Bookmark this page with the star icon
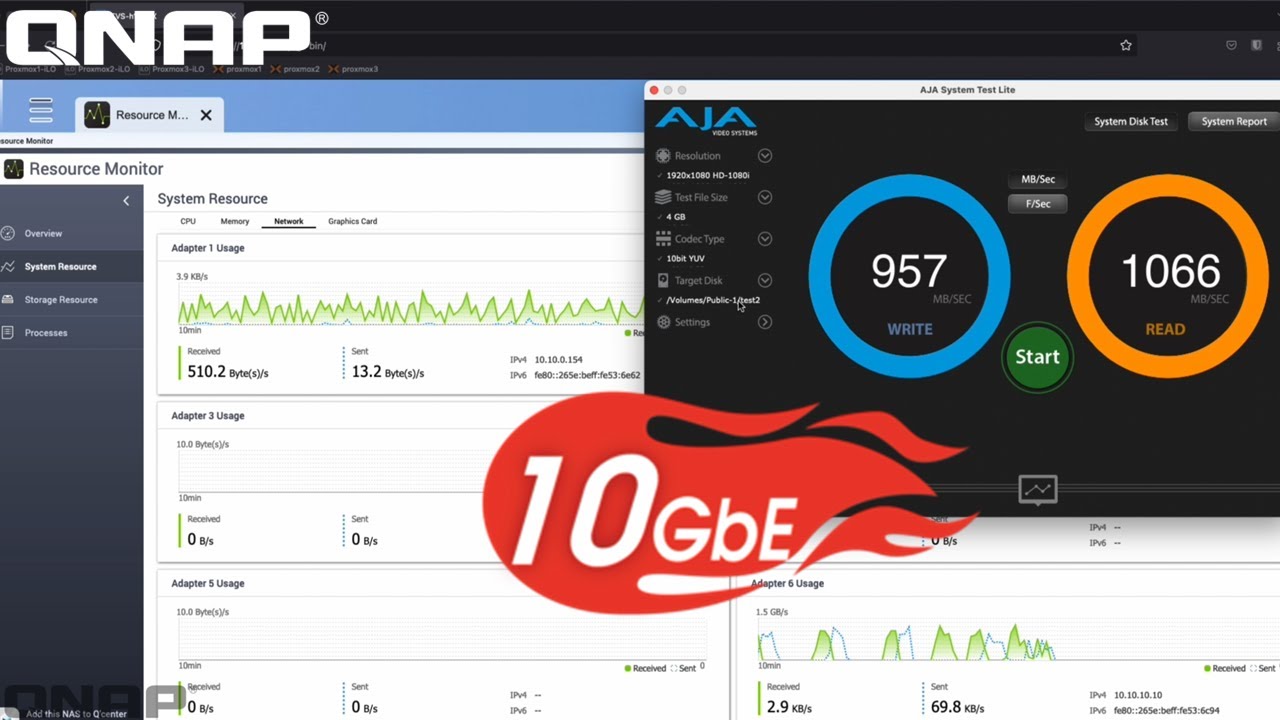 pos(1126,45)
